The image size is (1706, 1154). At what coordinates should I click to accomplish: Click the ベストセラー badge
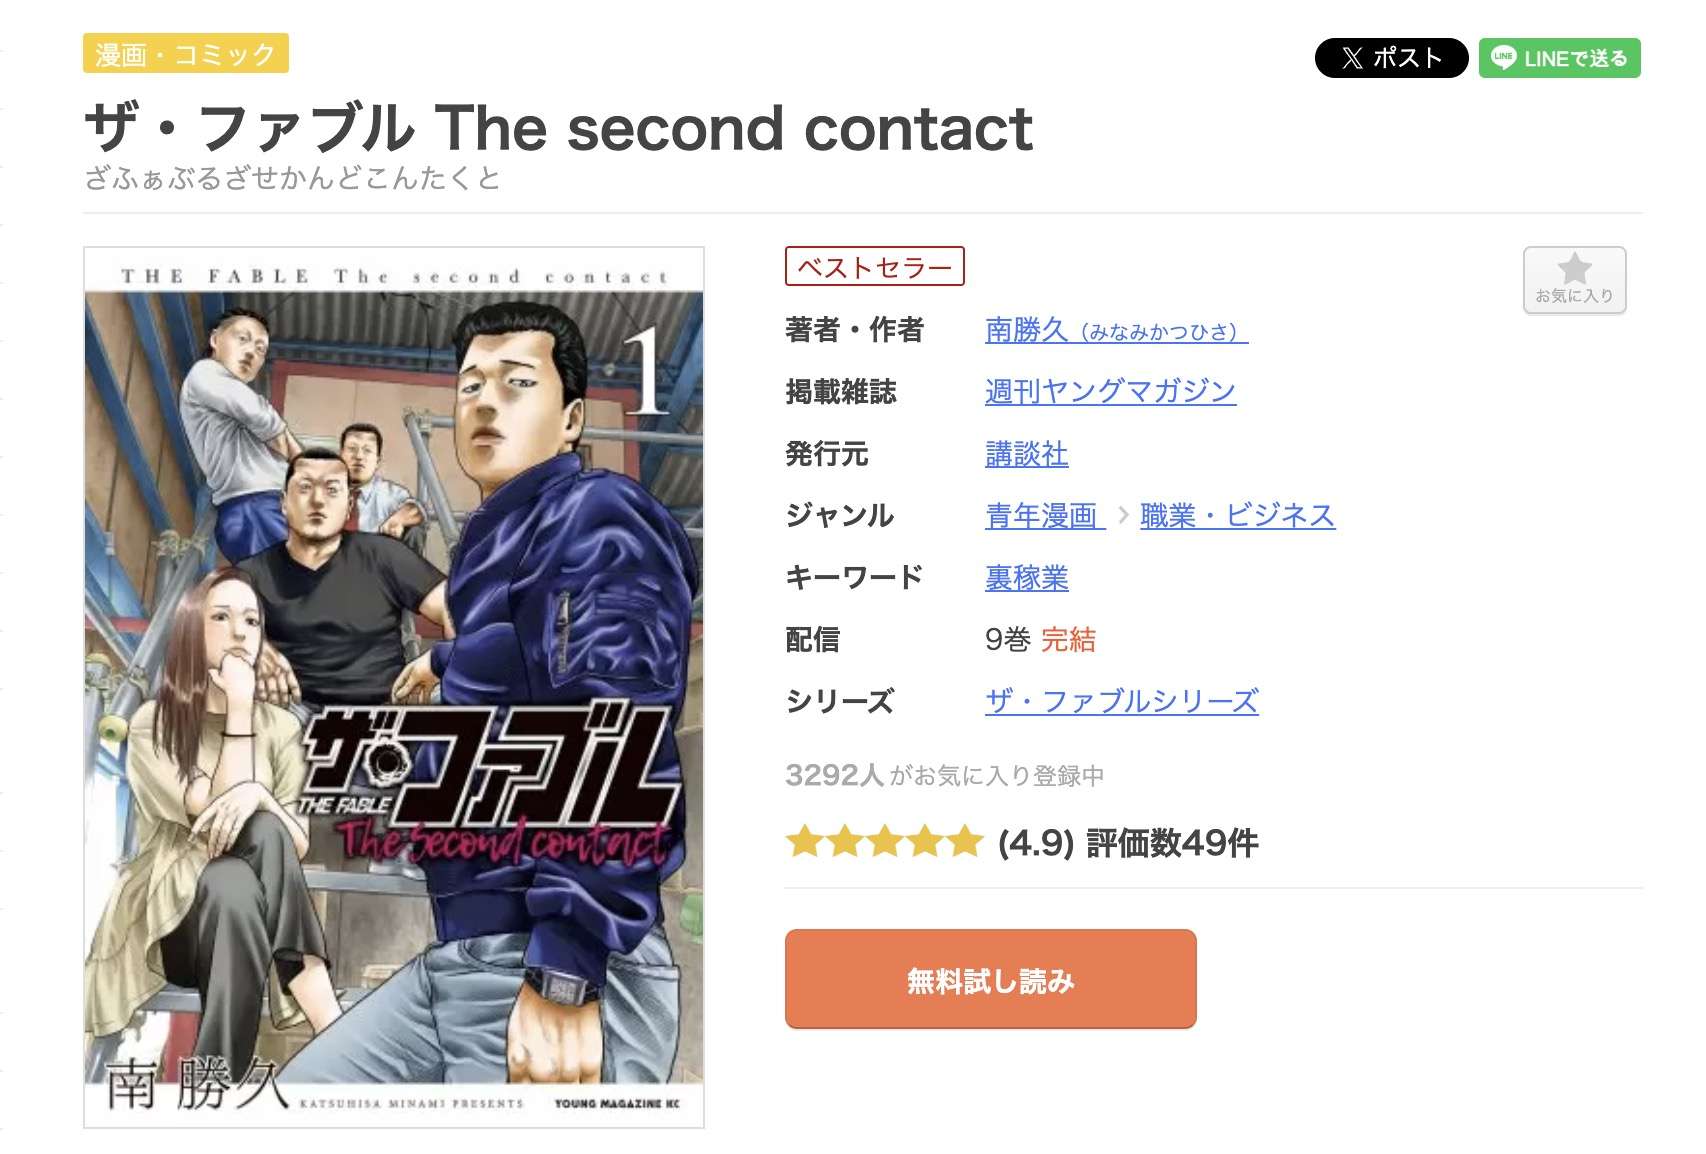coord(872,268)
